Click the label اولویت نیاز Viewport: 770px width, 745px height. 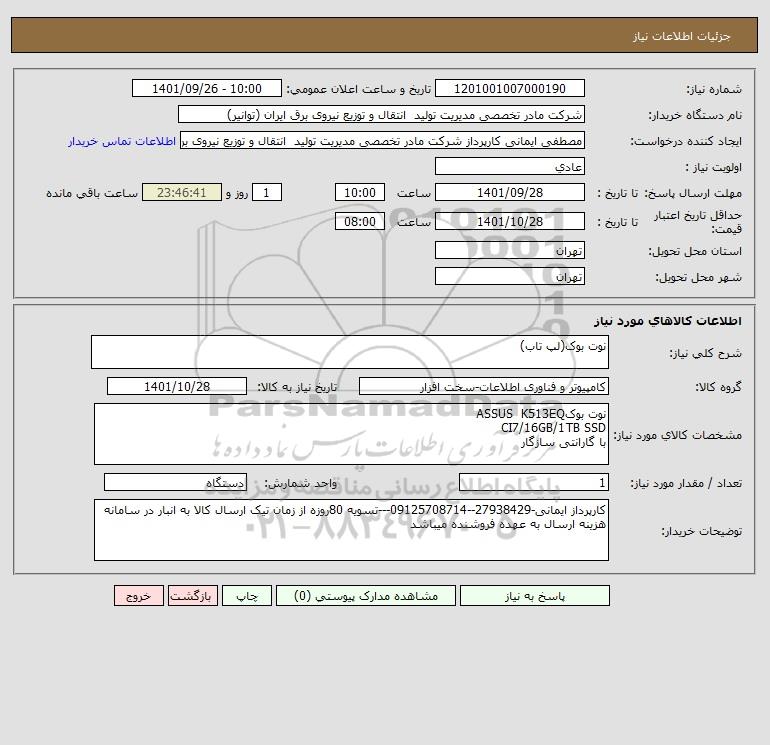click(714, 167)
